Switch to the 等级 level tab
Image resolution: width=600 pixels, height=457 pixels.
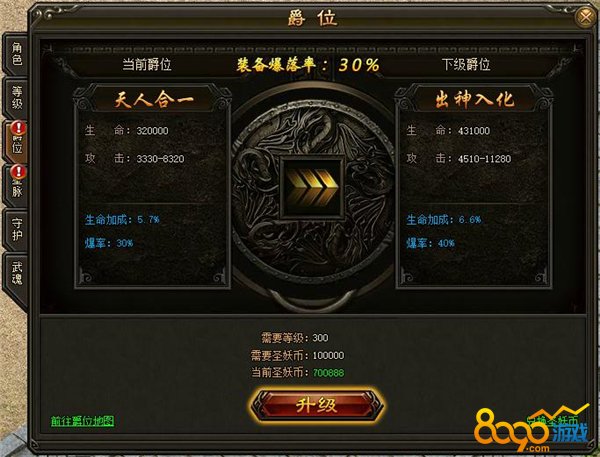pyautogui.click(x=16, y=98)
